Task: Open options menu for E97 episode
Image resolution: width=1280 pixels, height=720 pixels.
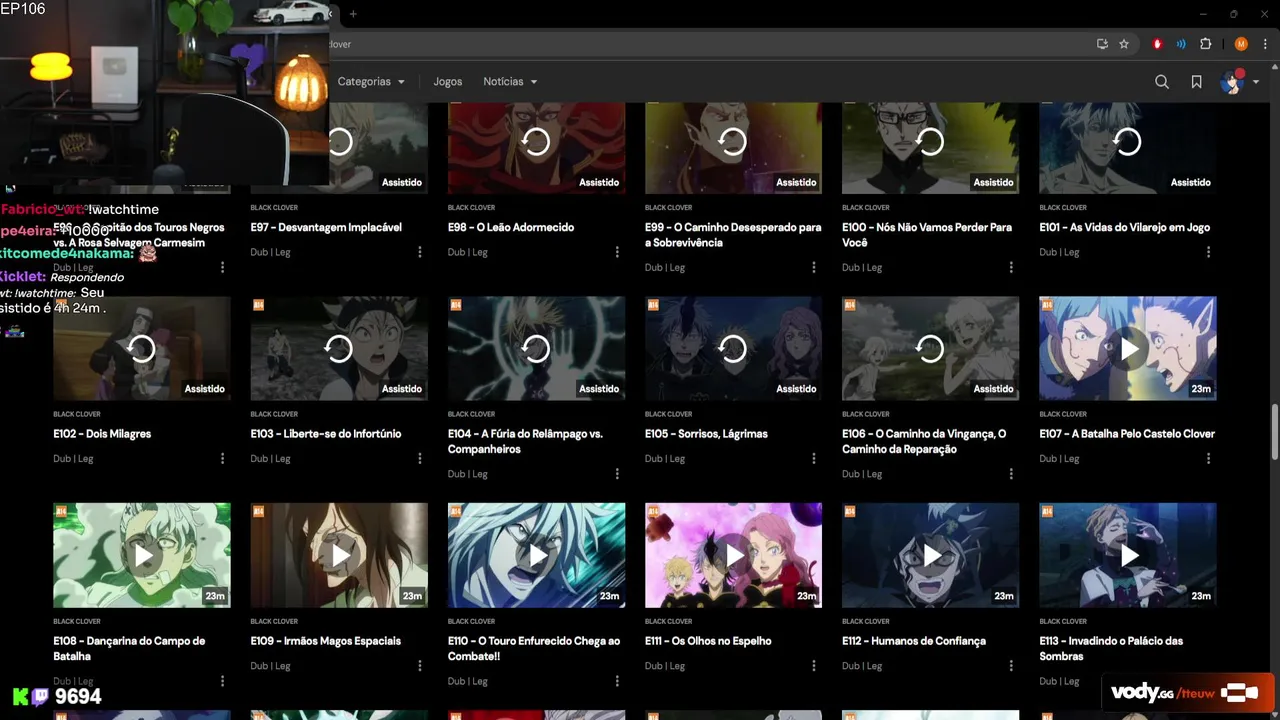Action: (420, 252)
